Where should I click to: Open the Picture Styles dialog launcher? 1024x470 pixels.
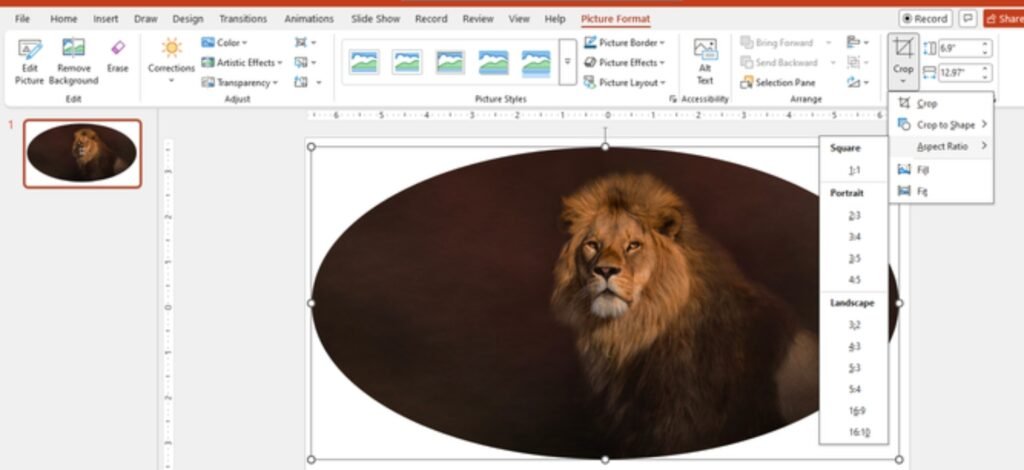coord(673,99)
